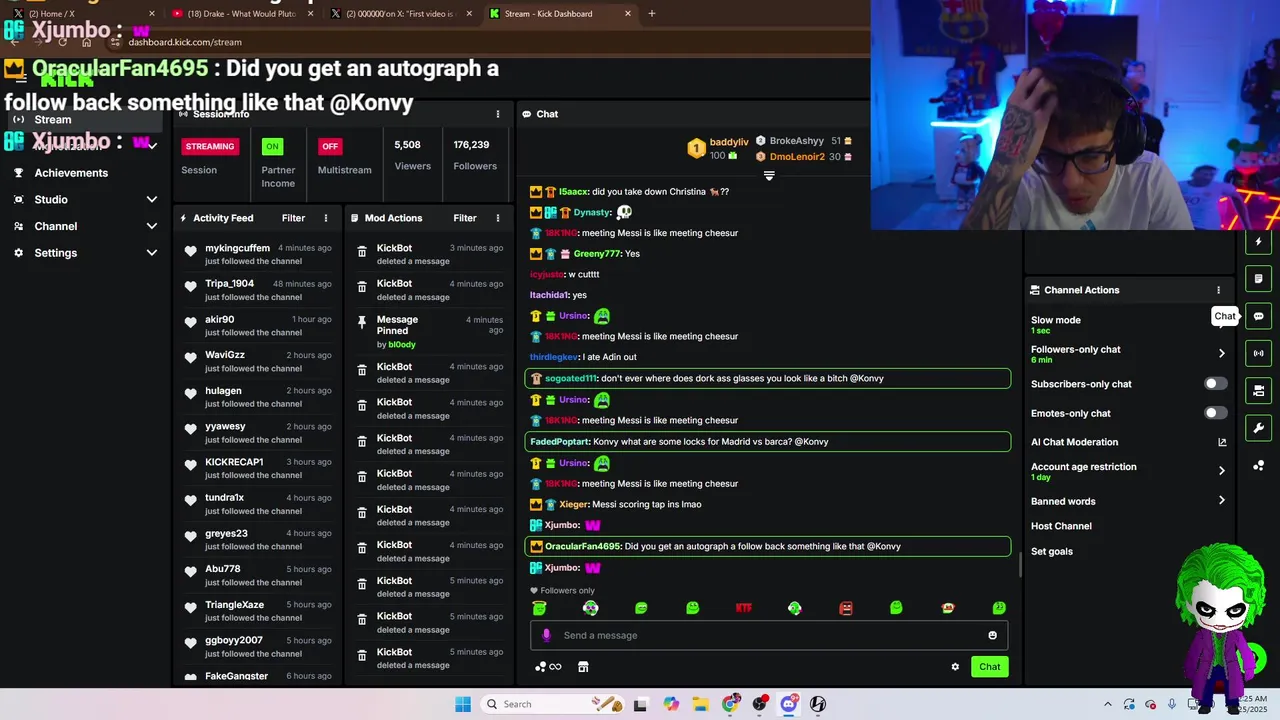Click the purple microphone icon in message box
1280x720 pixels.
pos(546,635)
